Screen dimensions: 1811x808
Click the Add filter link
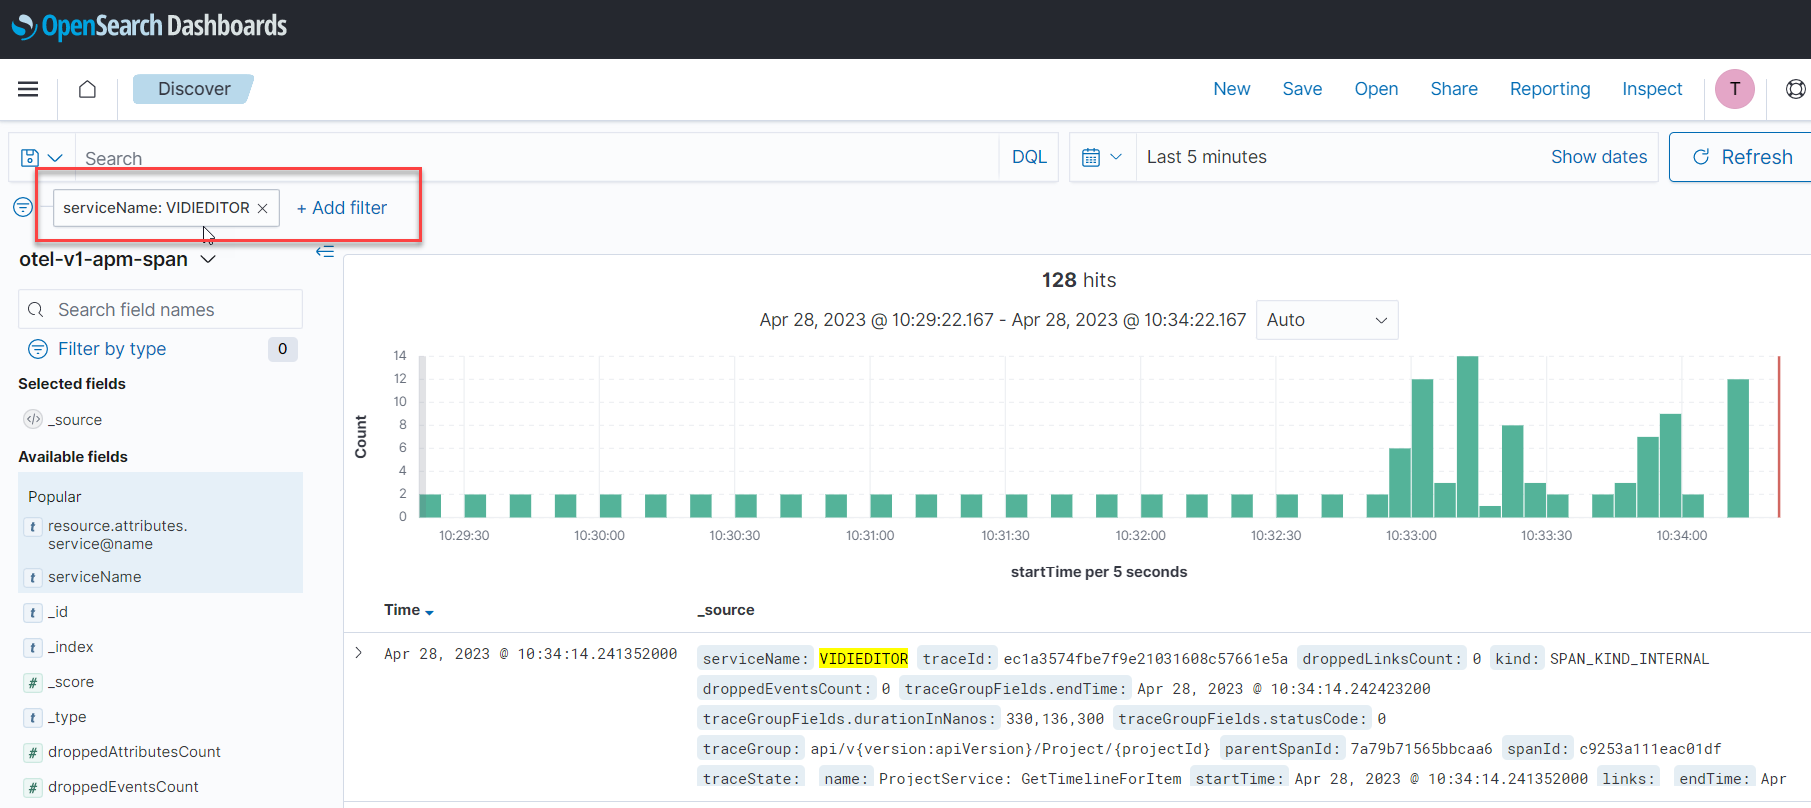tap(342, 208)
